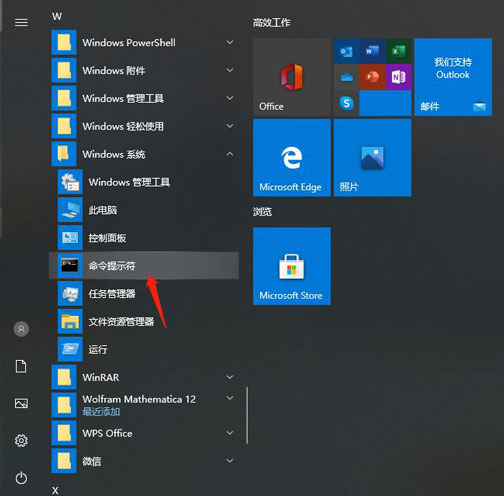Expand the Windows 附件 chevron
504x496 pixels.
click(230, 70)
